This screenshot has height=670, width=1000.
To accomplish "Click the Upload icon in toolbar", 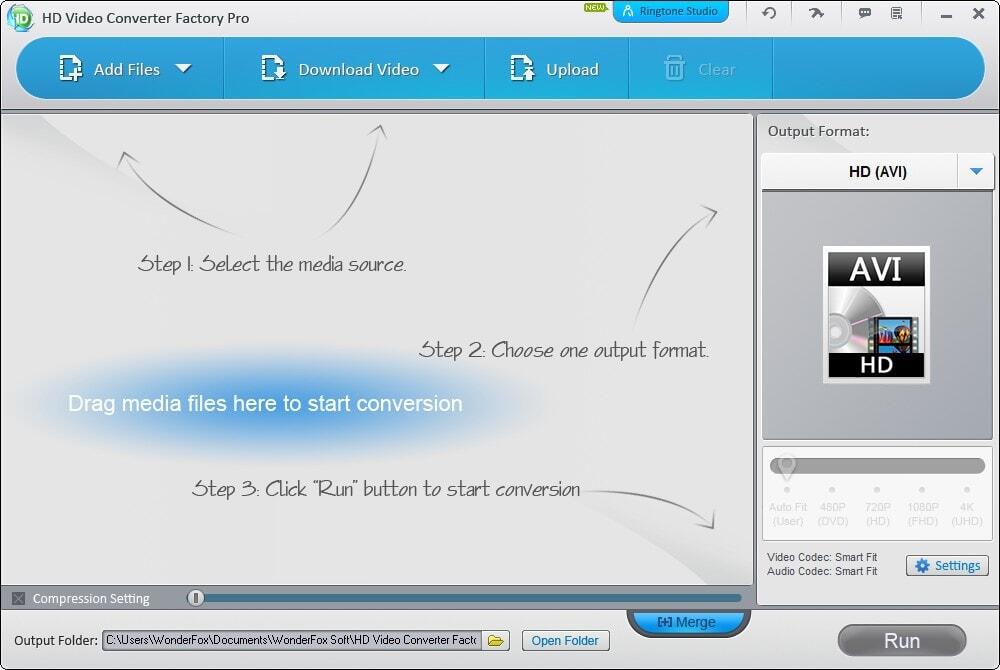I will (x=522, y=69).
